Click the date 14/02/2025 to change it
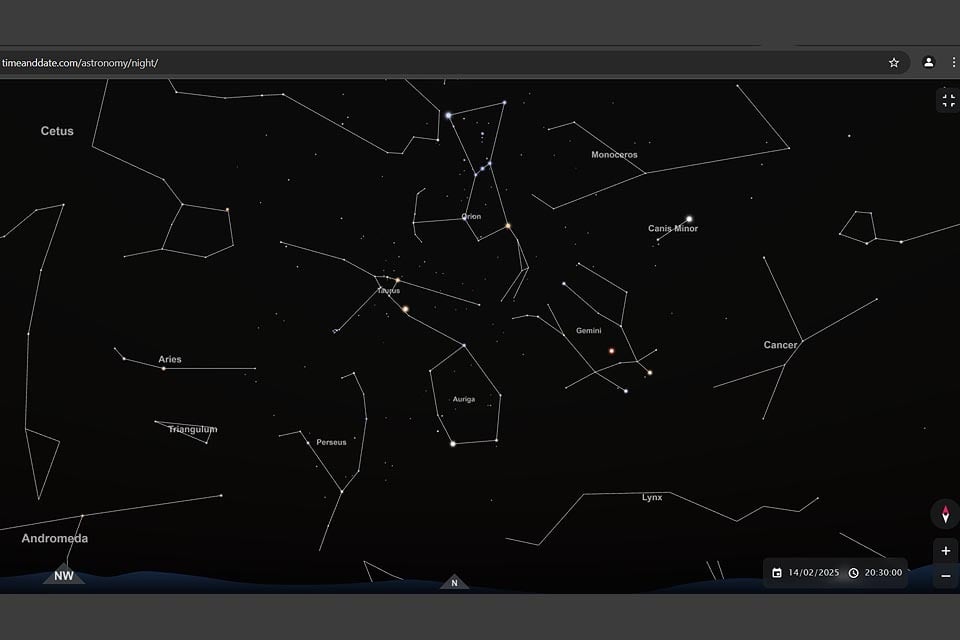Screen dimensions: 960x640 (x=812, y=572)
